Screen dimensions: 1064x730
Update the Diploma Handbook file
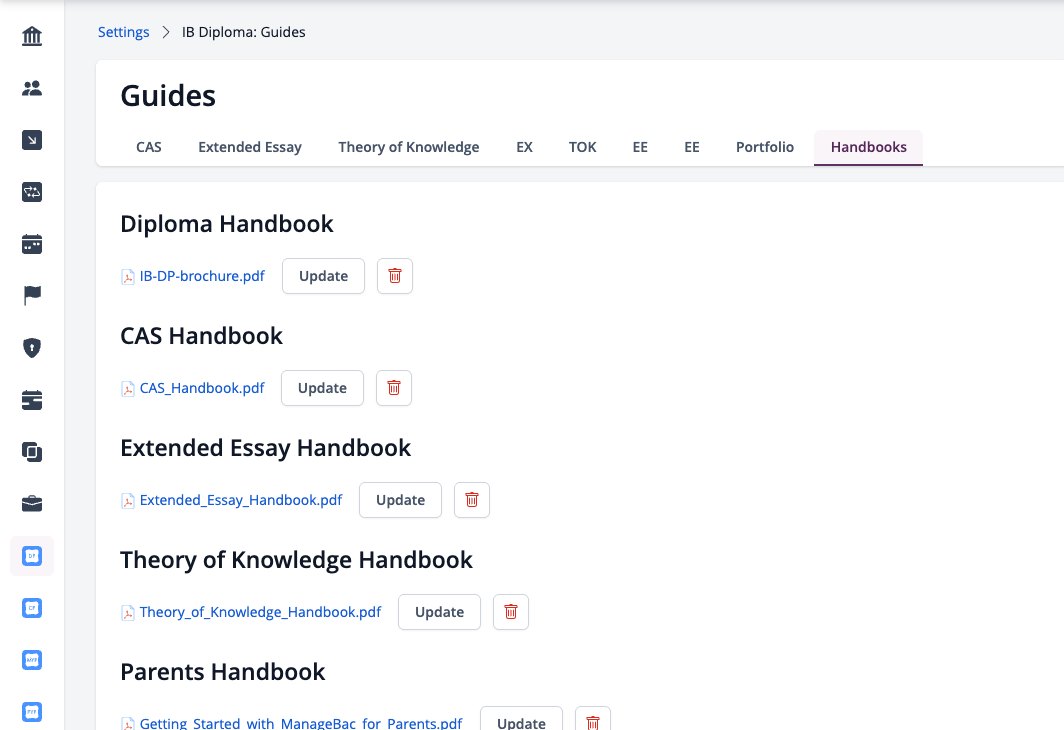(x=323, y=276)
